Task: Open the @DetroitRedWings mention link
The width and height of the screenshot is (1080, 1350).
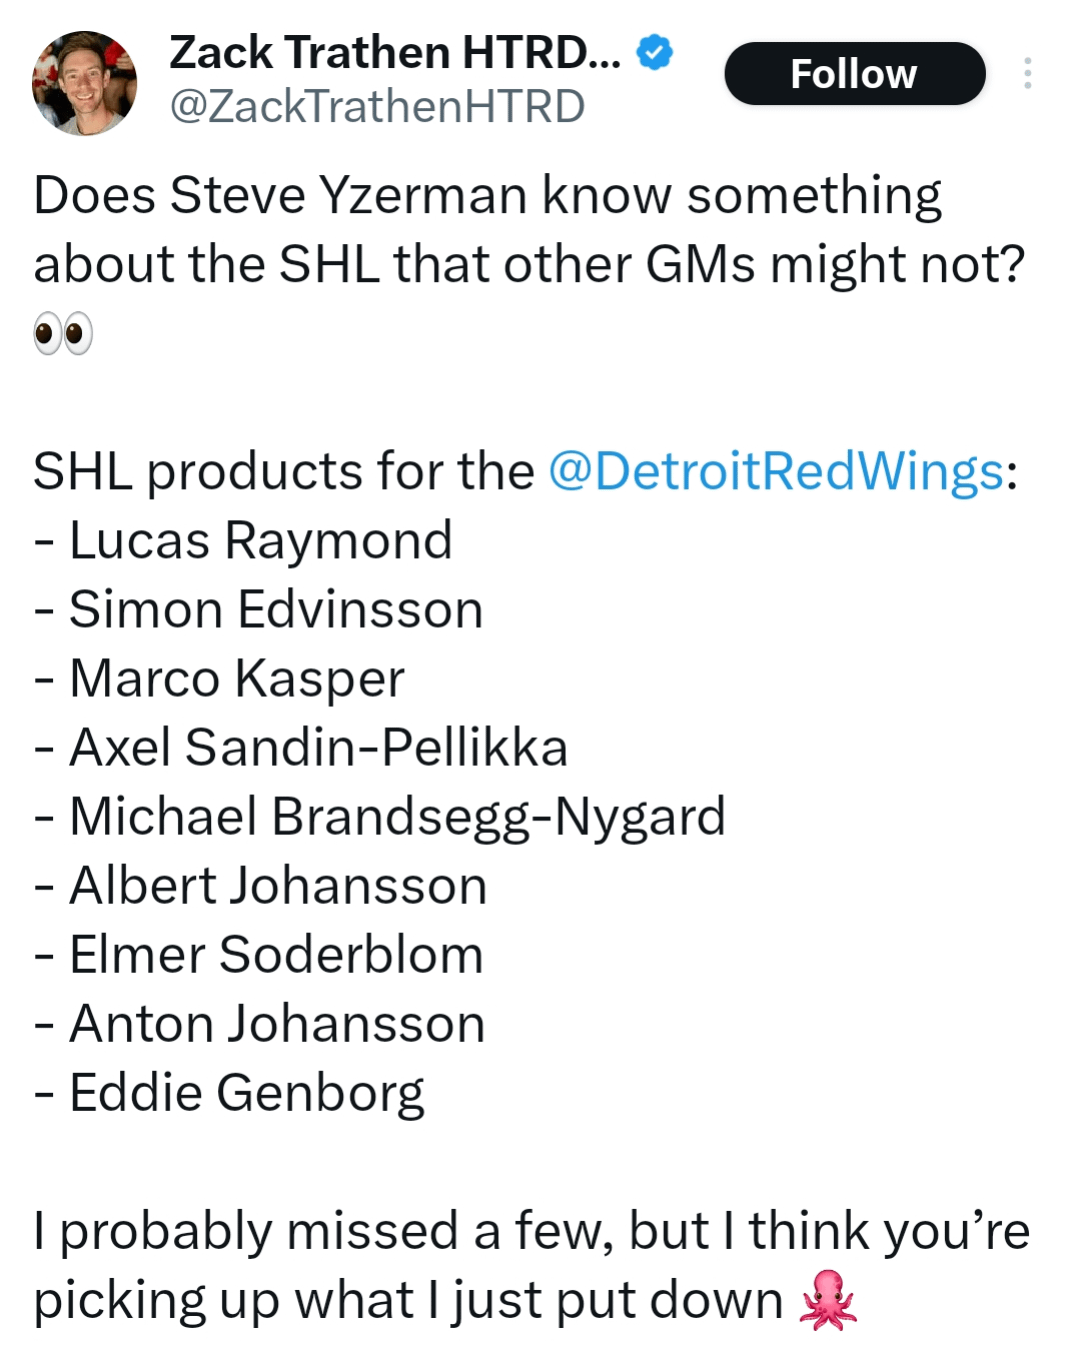Action: 776,471
